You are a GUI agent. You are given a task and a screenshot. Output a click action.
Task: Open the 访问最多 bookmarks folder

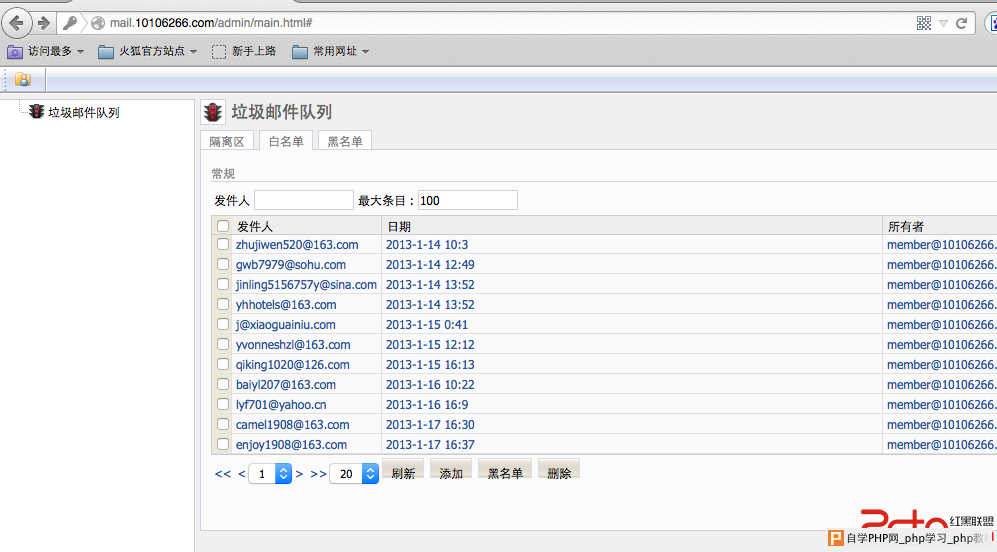coord(45,52)
